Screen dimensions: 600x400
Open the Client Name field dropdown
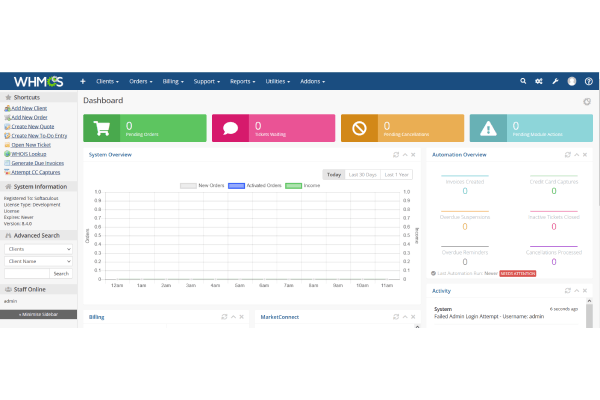[x=38, y=261]
